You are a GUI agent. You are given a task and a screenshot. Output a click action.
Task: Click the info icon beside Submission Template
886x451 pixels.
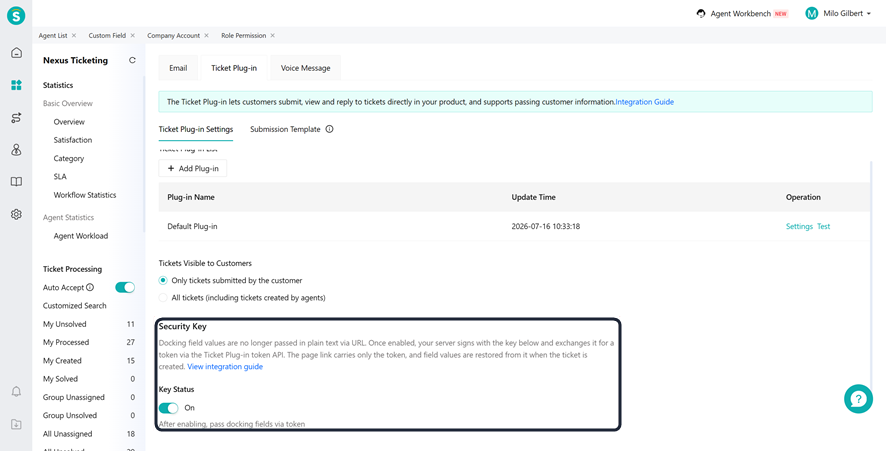pos(329,129)
